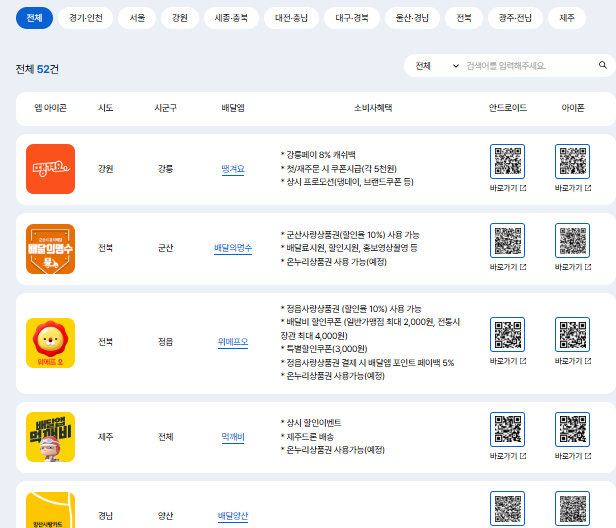Select the 울산·경남 tab
This screenshot has width=616, height=528.
[412, 18]
